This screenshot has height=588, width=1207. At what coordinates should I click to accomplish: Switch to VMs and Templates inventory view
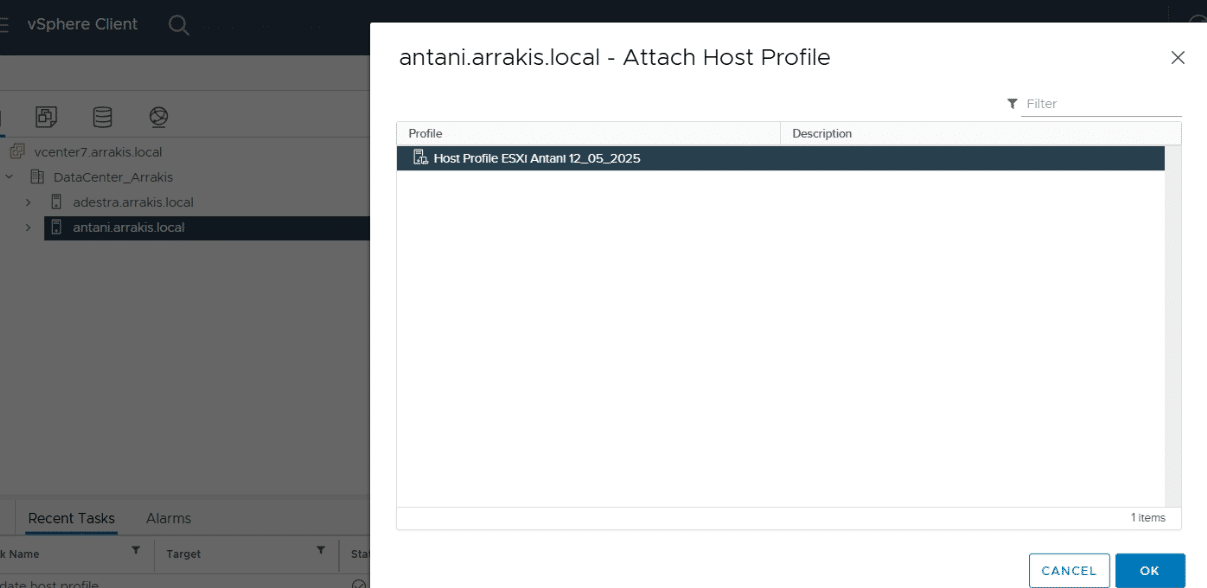[x=46, y=117]
